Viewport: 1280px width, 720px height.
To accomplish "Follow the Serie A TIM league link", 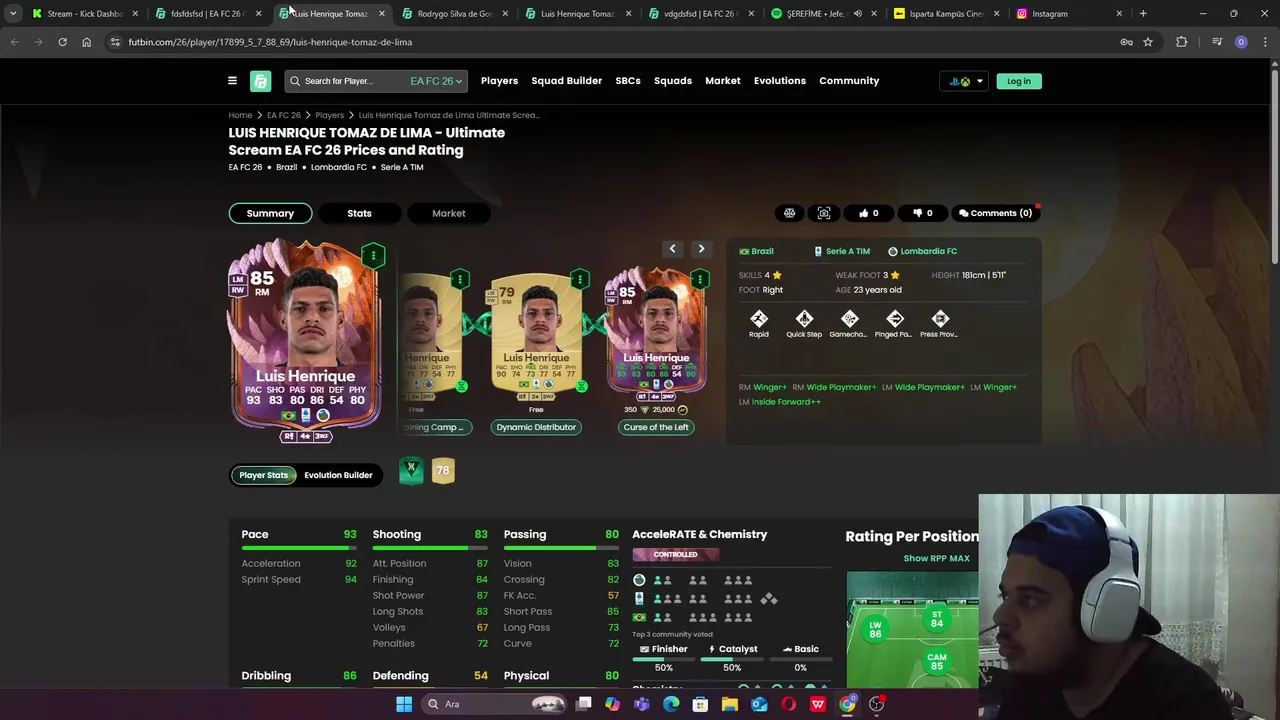I will point(842,251).
